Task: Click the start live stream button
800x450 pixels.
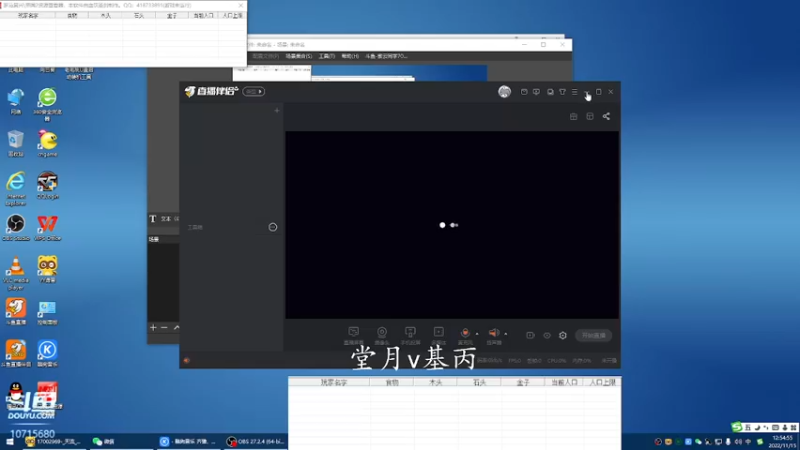Action: click(x=593, y=335)
